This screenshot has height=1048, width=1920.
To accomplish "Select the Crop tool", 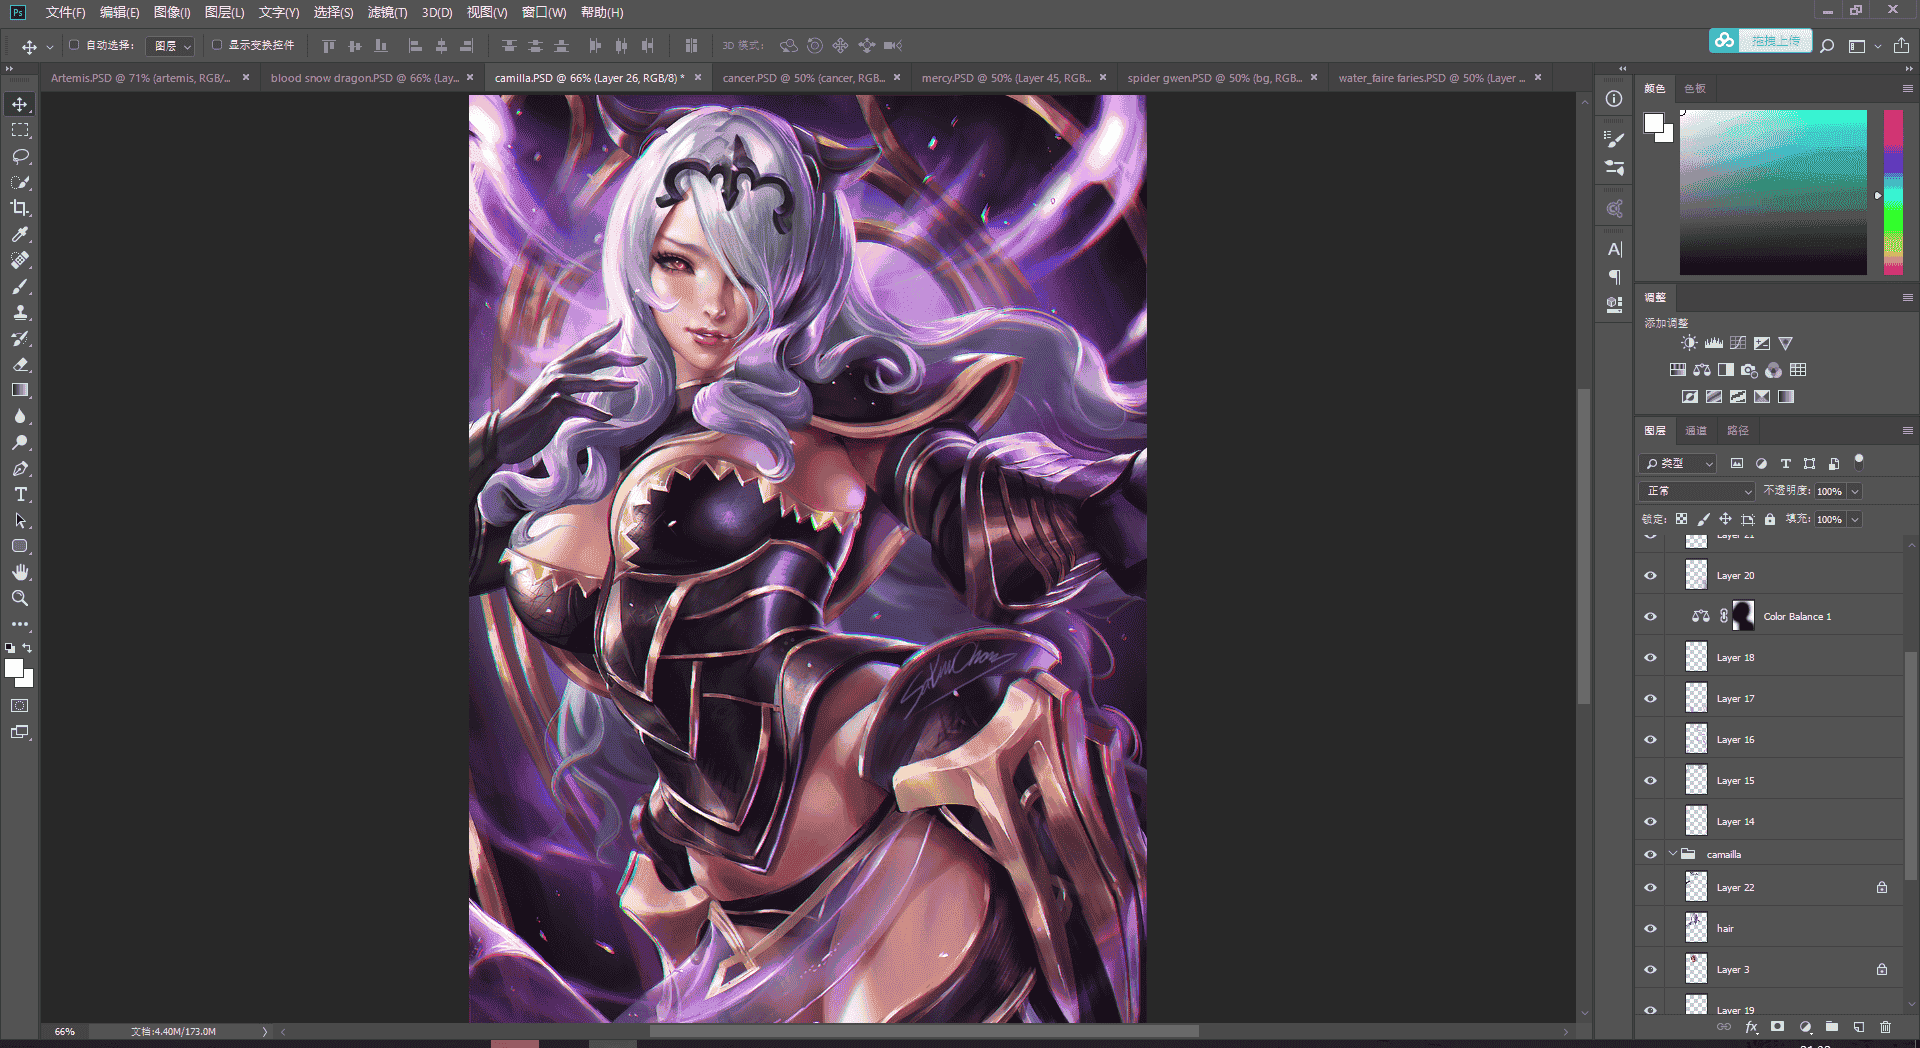I will 20,208.
